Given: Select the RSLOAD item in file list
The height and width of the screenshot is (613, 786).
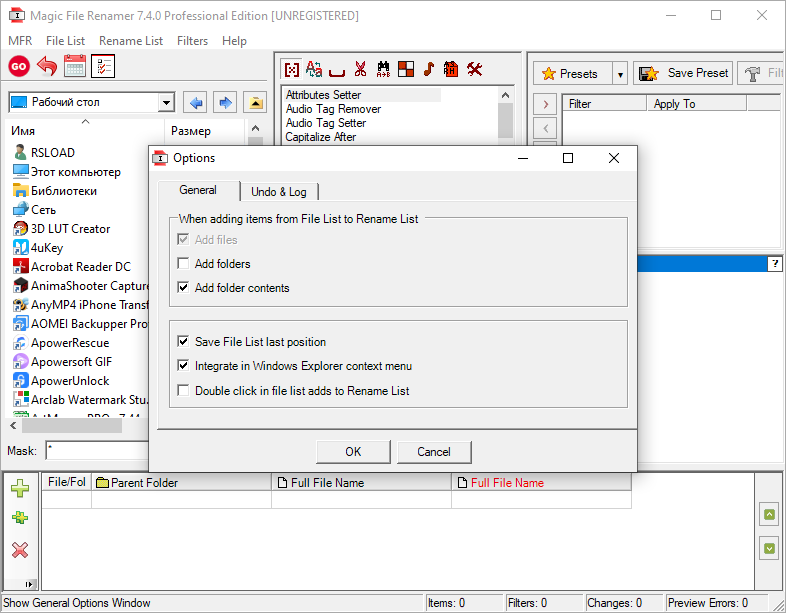Looking at the screenshot, I should coord(44,152).
